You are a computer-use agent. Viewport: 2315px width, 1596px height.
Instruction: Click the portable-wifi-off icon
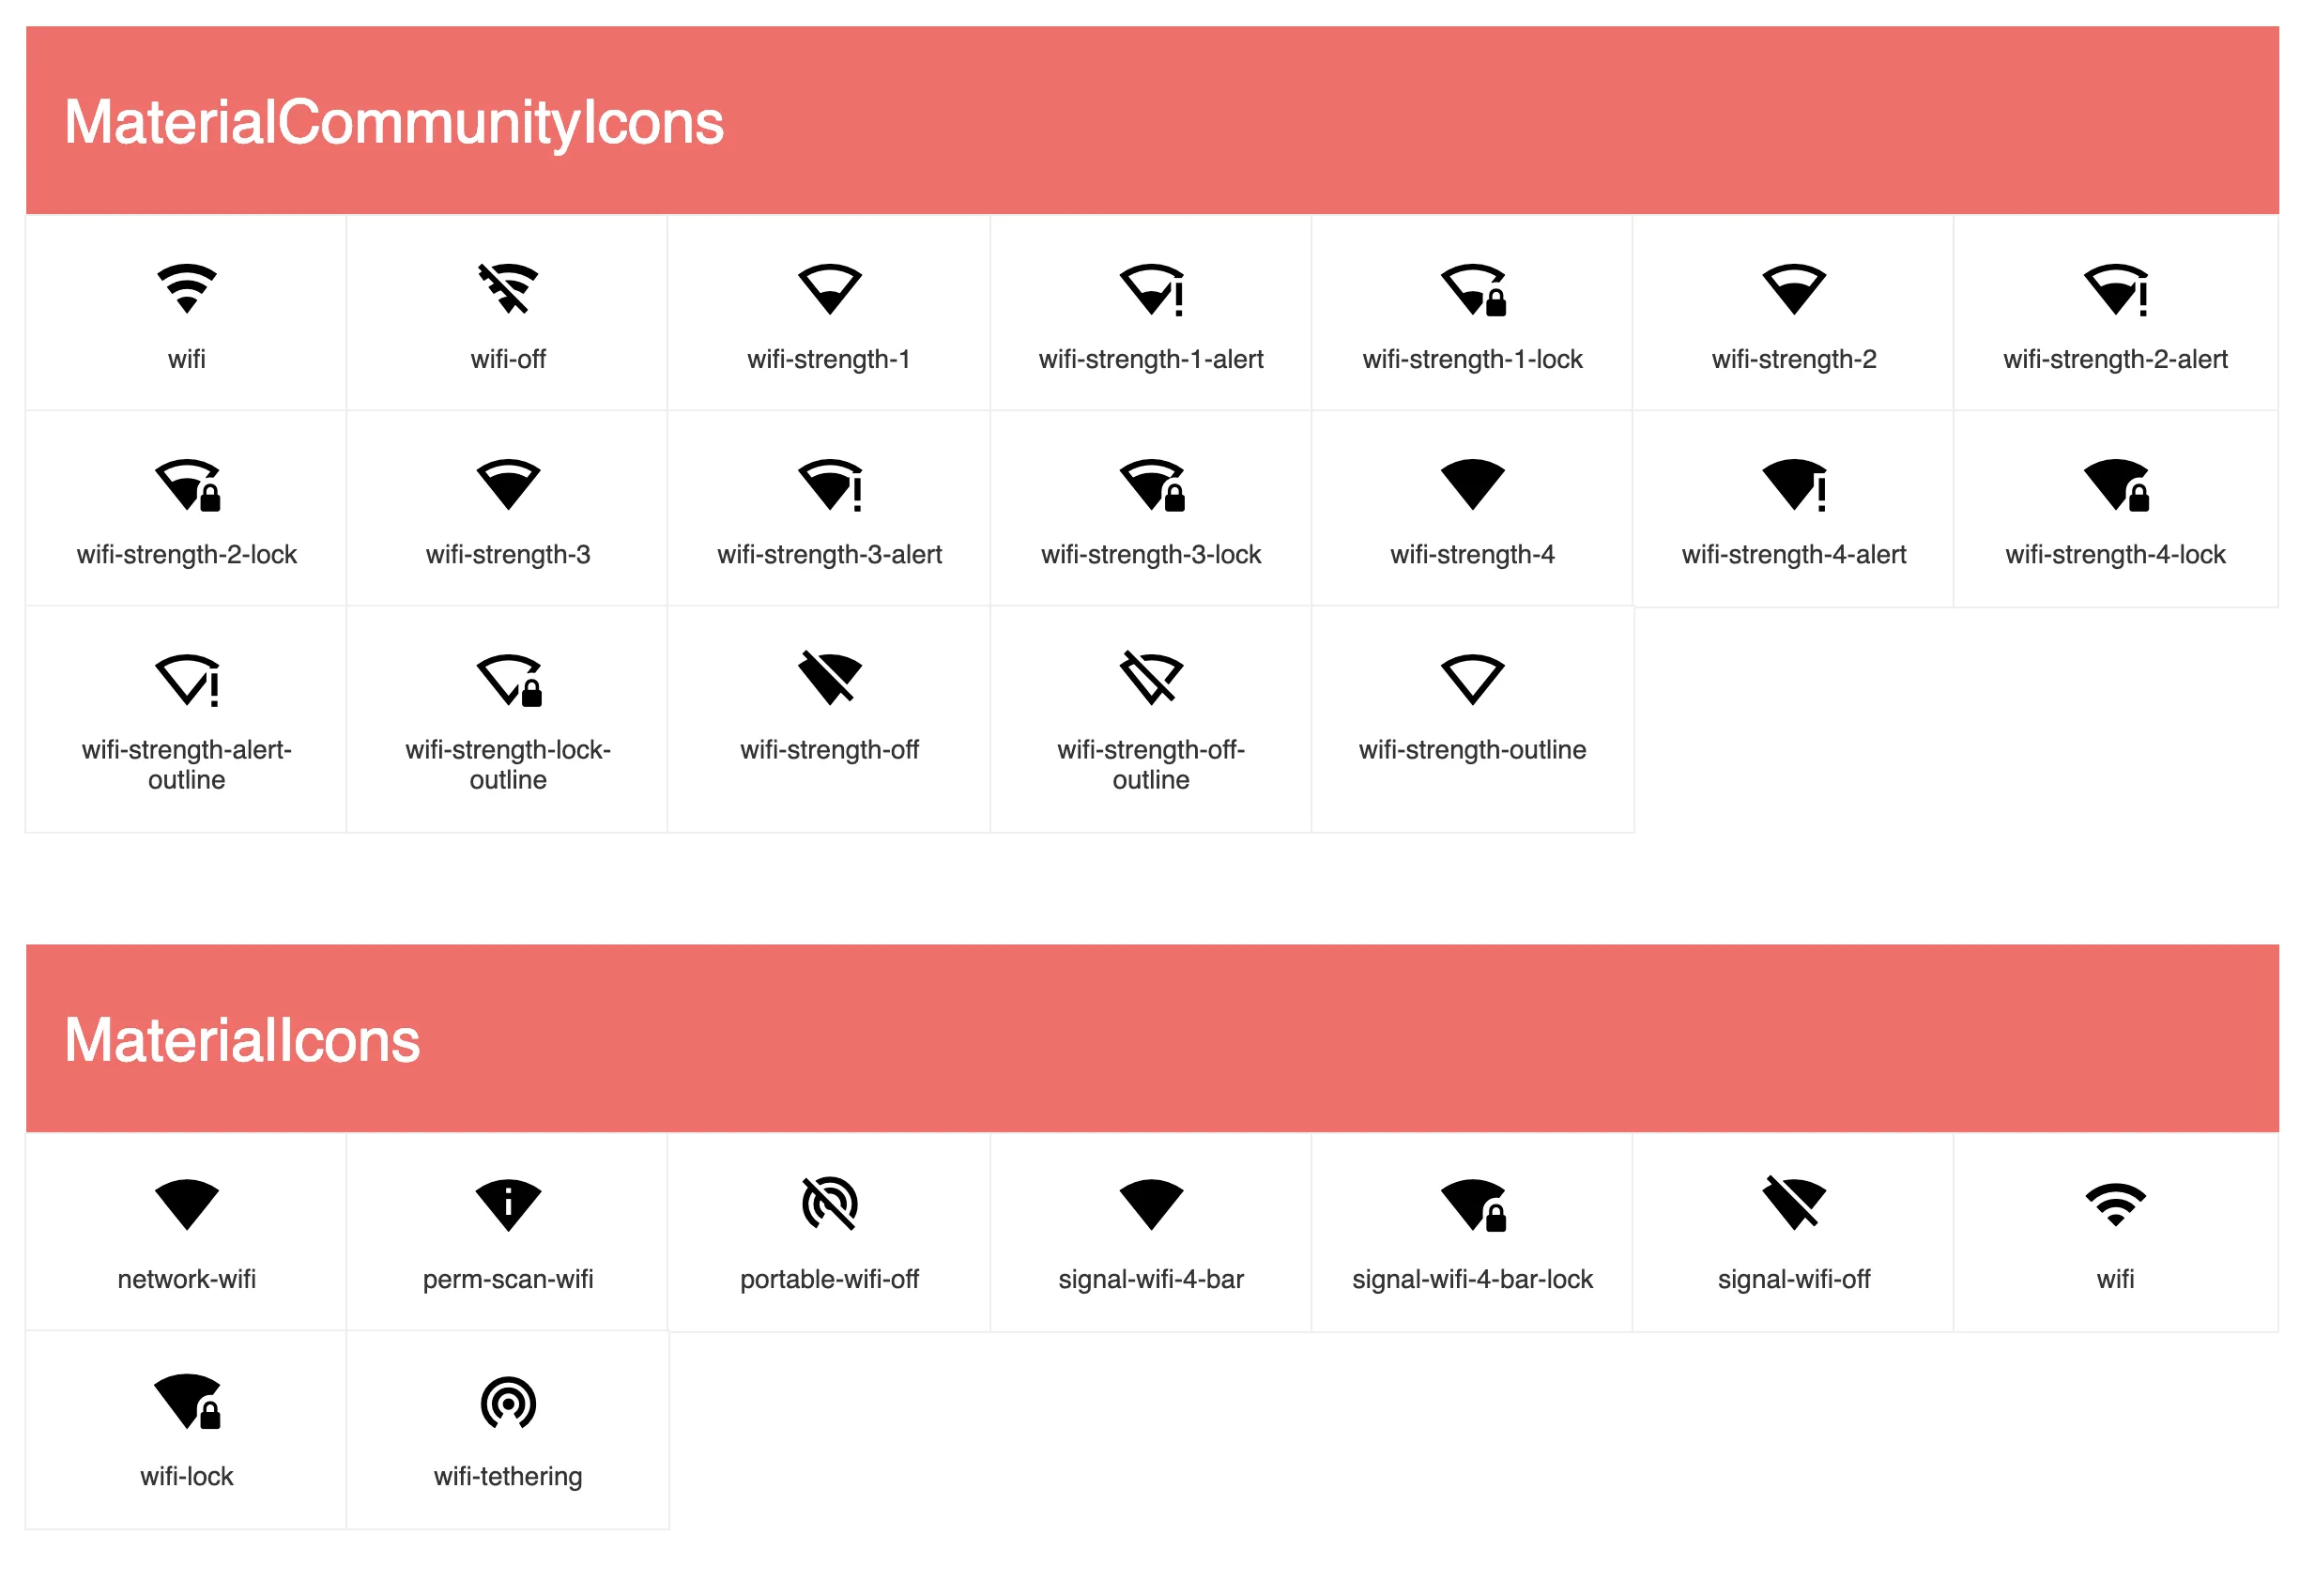(829, 1203)
